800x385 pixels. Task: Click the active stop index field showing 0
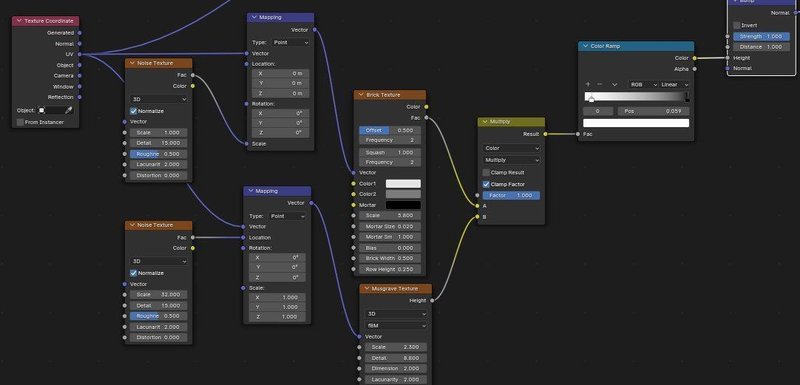click(598, 111)
